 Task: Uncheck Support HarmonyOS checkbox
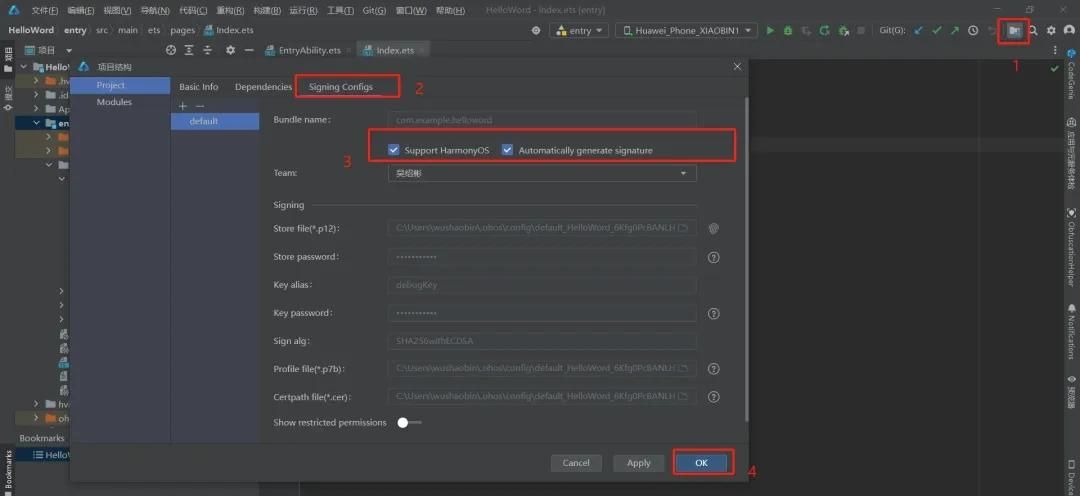click(x=394, y=150)
